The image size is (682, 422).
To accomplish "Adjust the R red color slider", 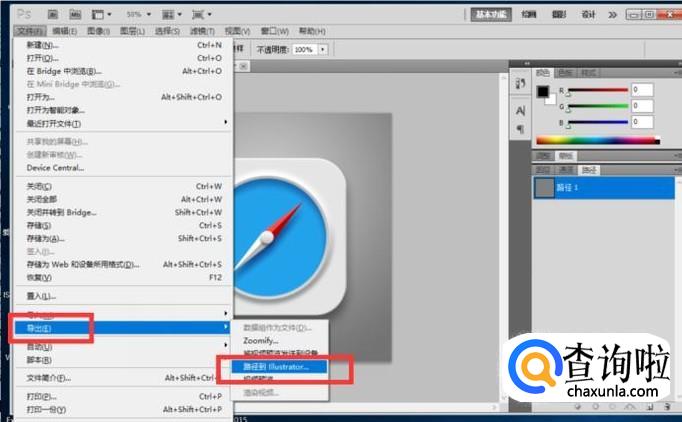I will click(597, 90).
